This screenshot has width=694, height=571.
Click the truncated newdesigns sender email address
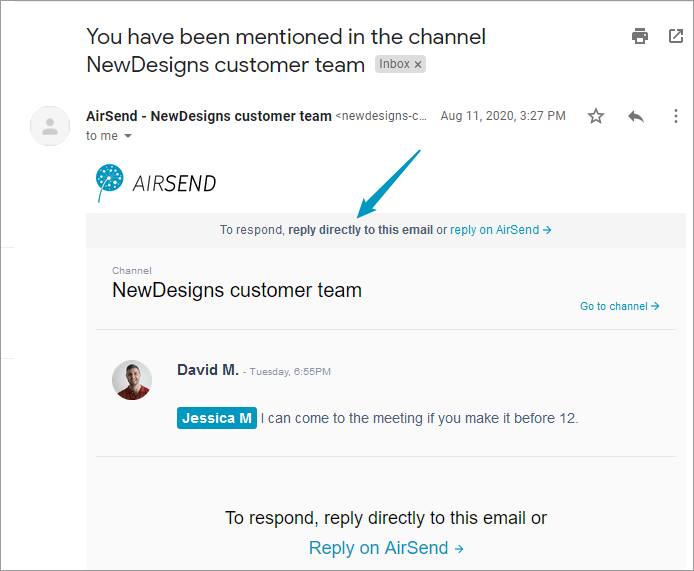(381, 116)
